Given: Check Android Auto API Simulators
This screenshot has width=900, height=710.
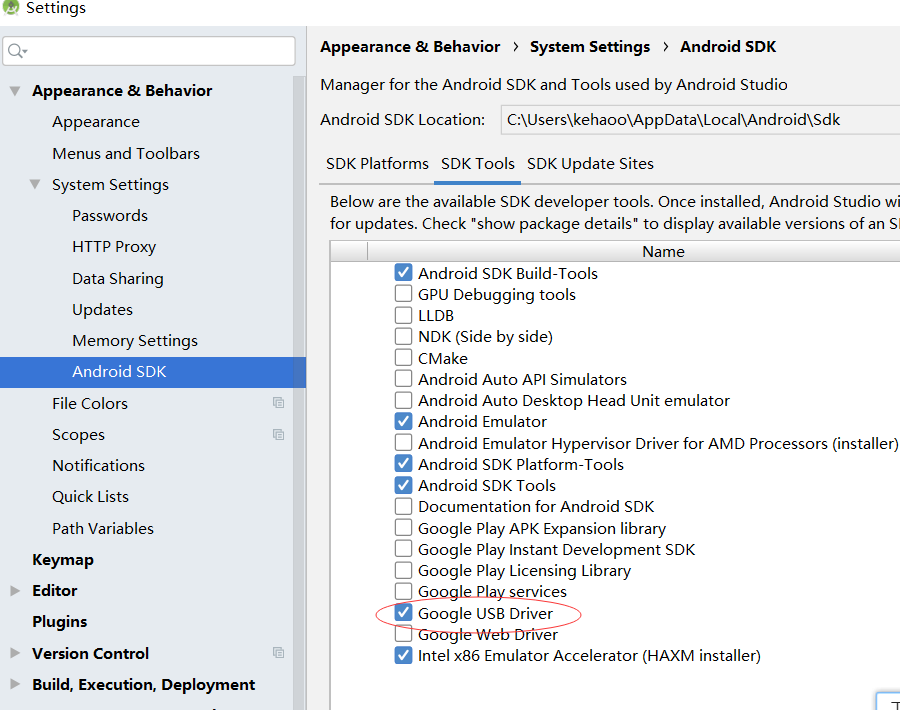Looking at the screenshot, I should 404,378.
